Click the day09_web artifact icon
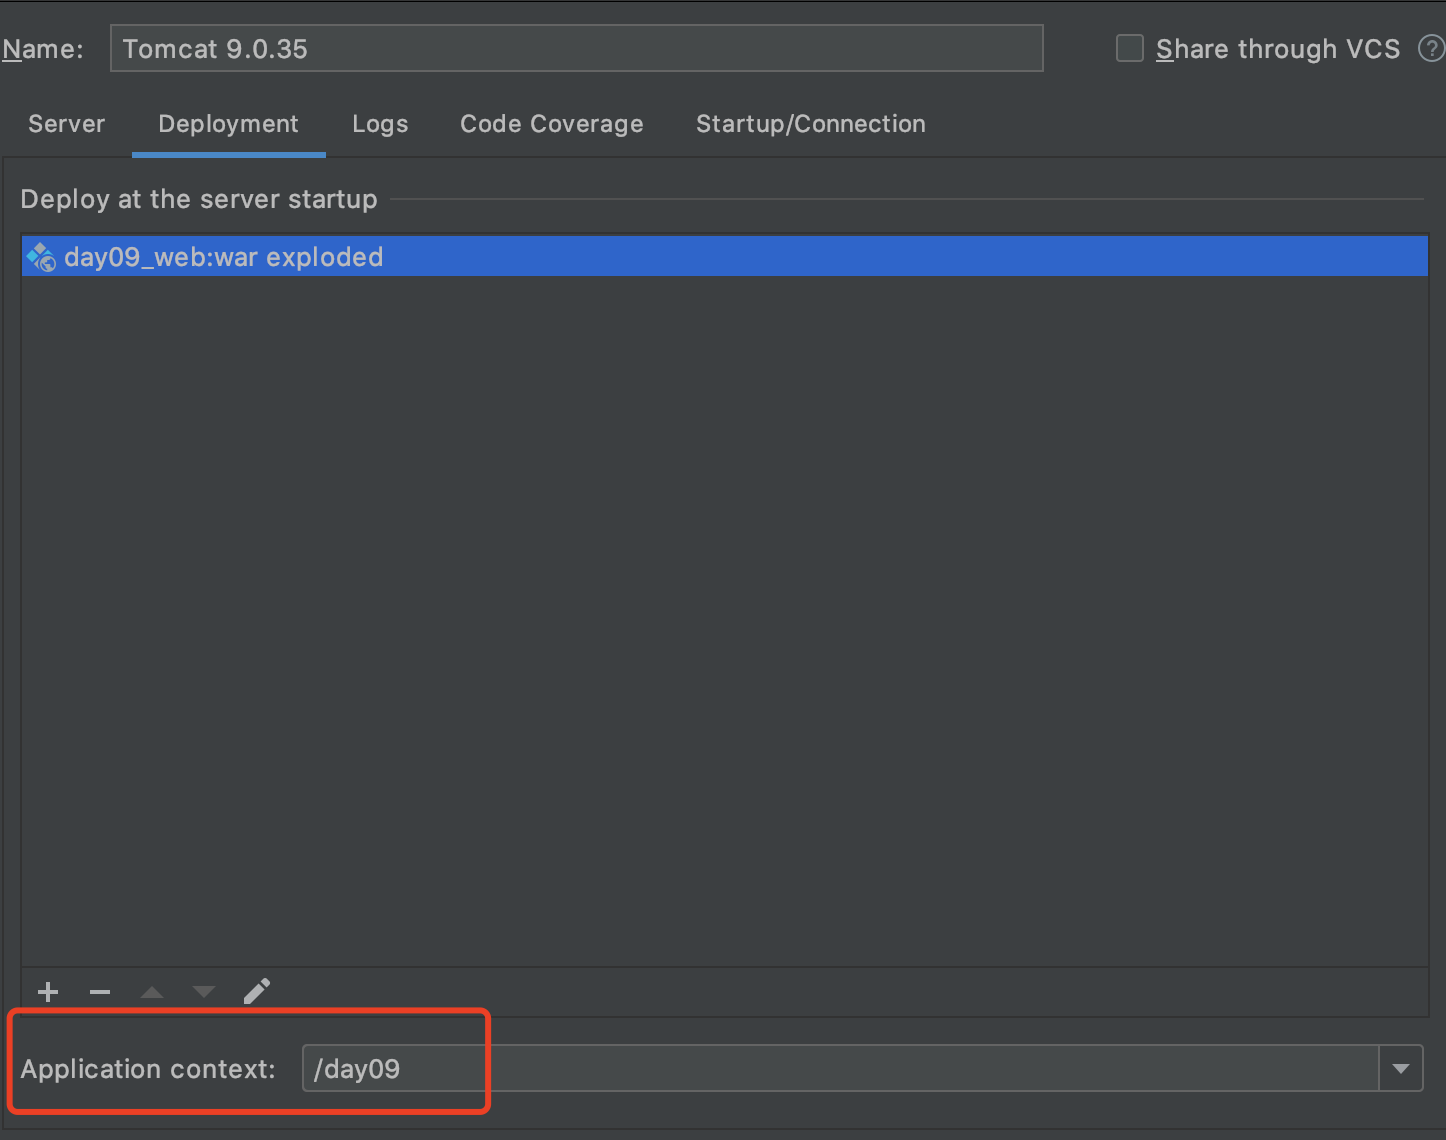 pos(41,257)
